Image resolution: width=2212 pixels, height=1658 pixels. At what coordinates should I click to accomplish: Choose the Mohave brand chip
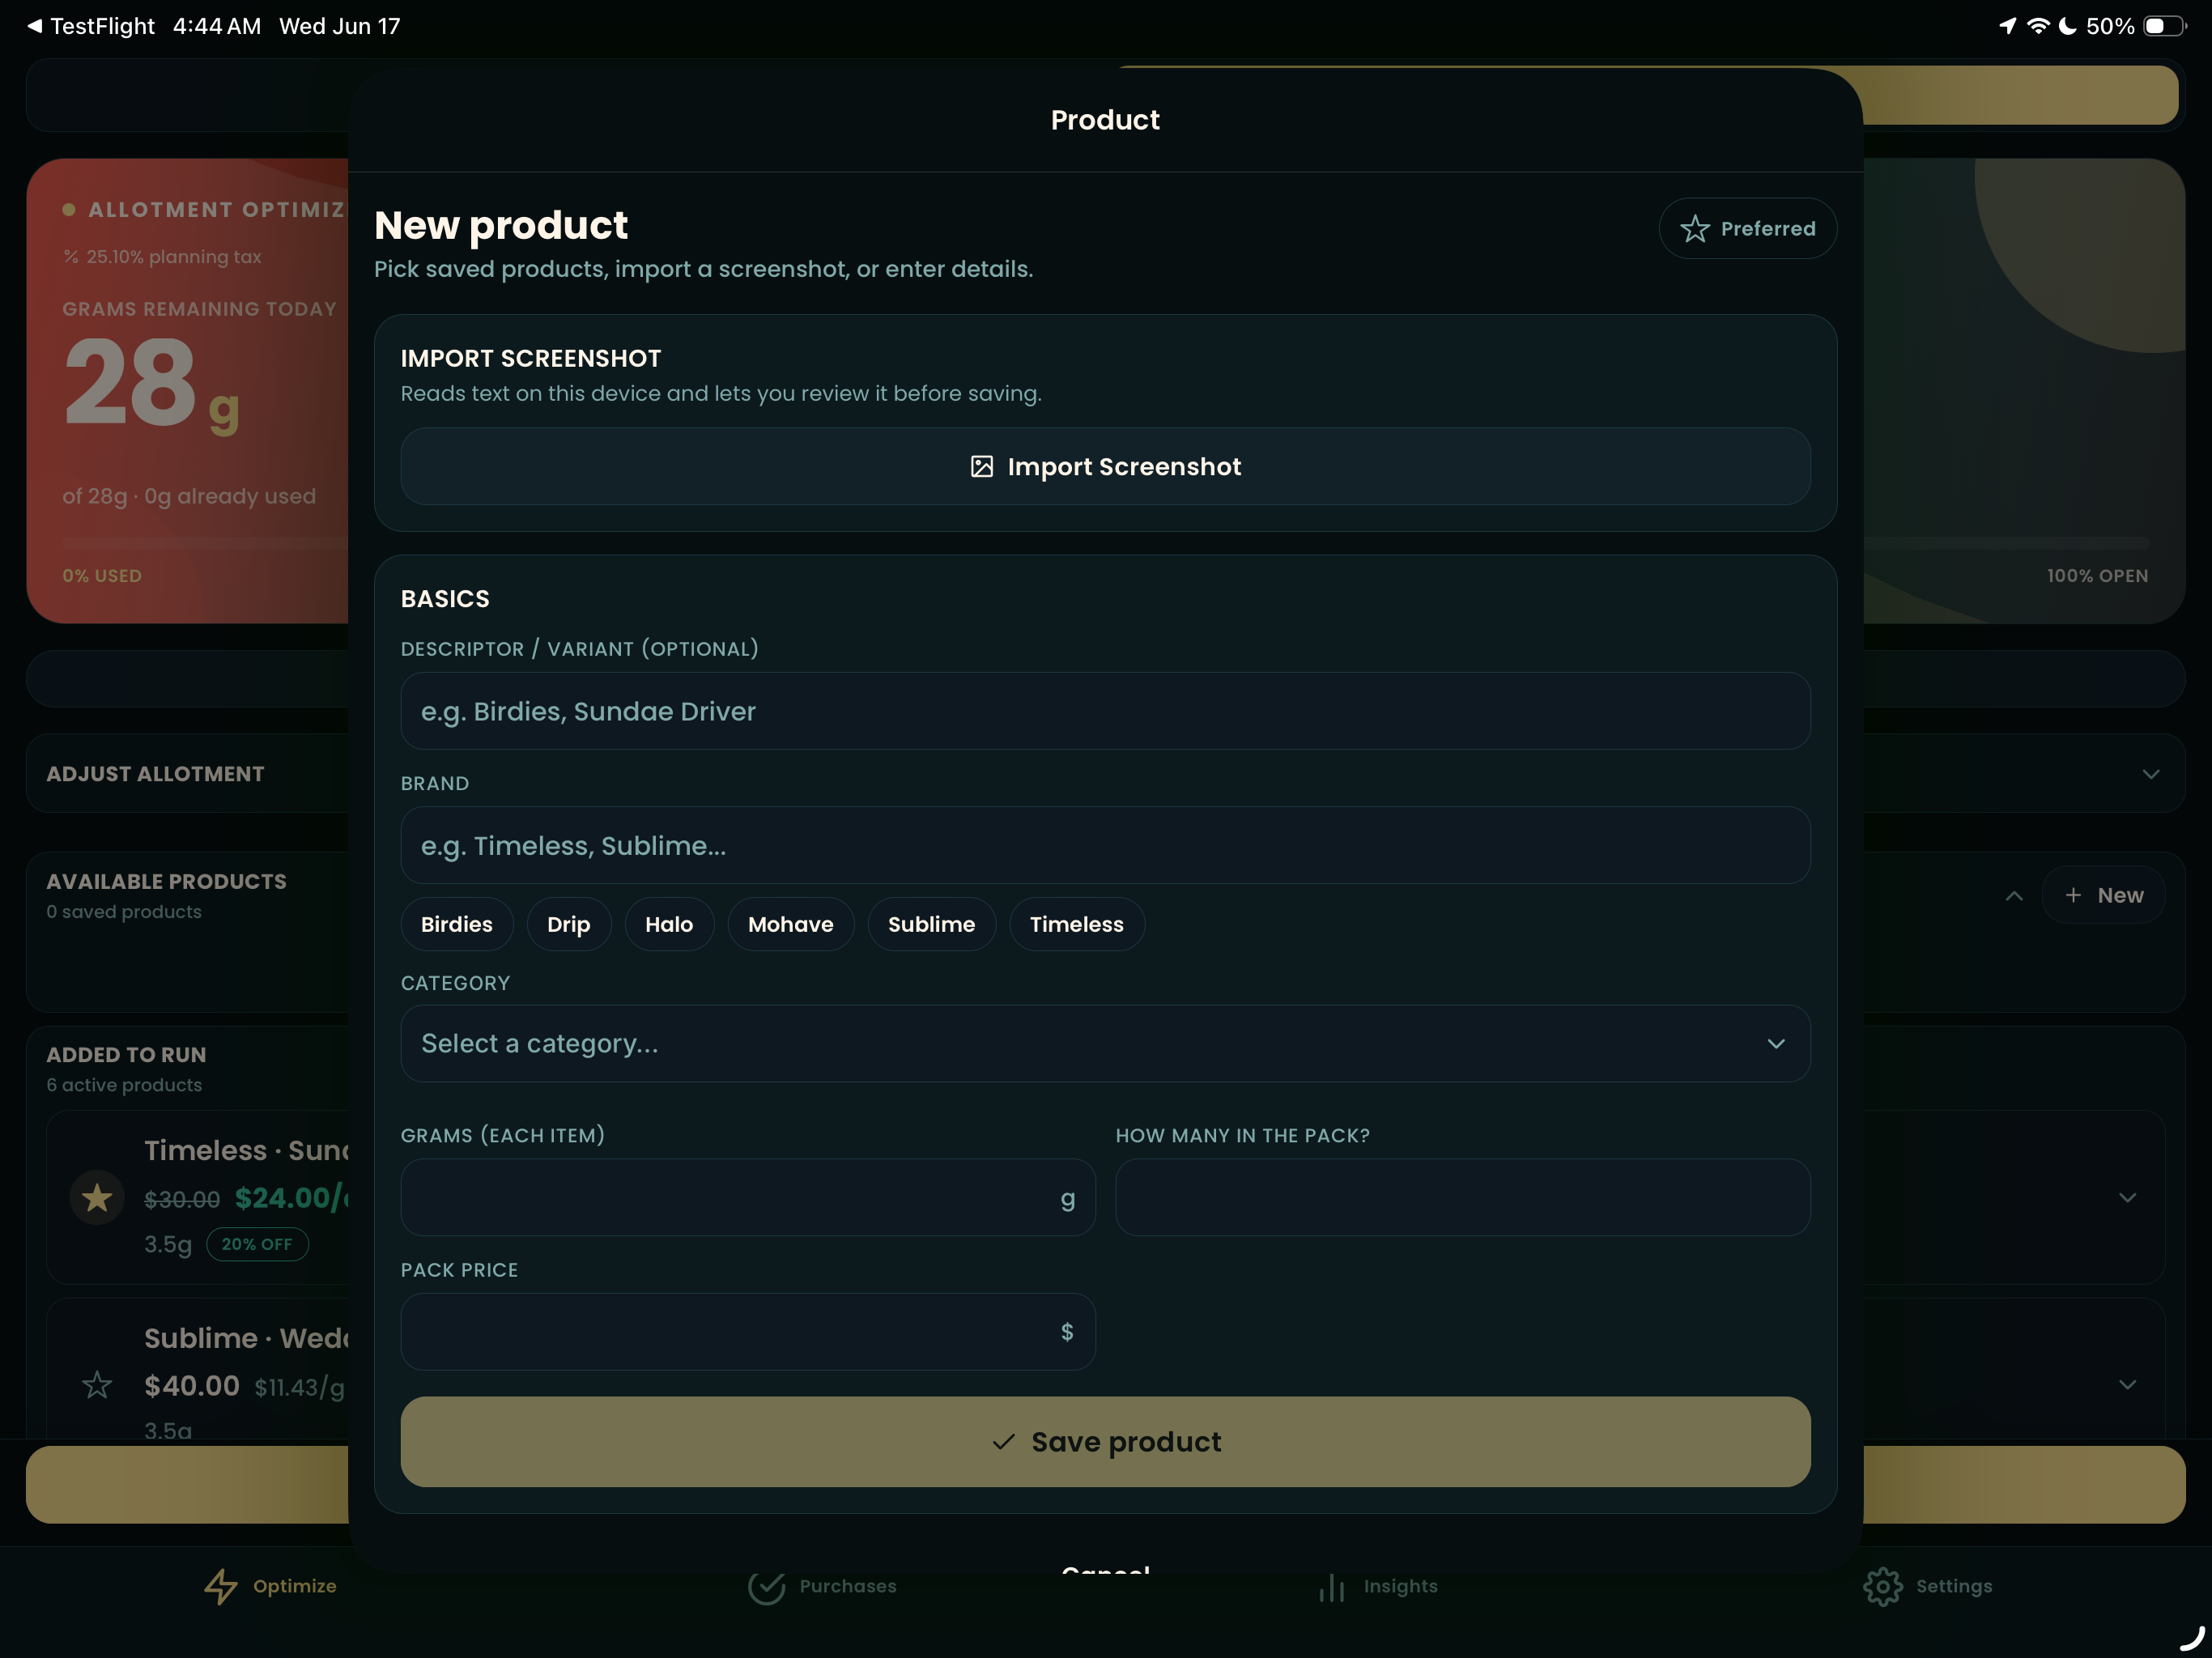[791, 924]
